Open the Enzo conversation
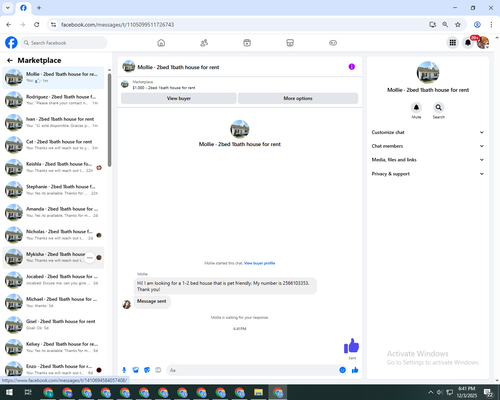 (53, 369)
